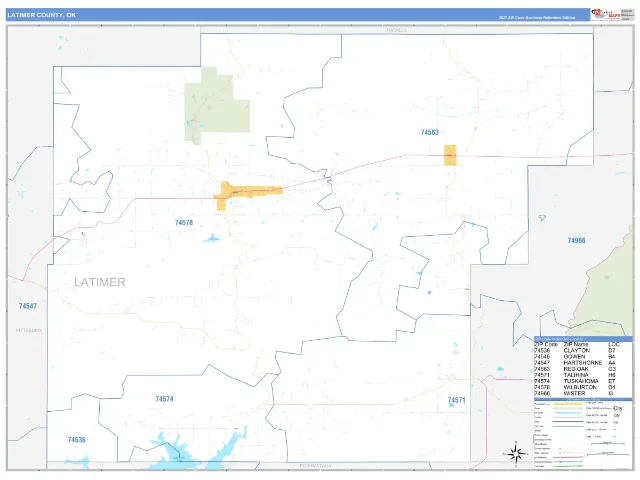Click the HASKELL neighboring county label
The width and height of the screenshot is (640, 480).
tap(397, 30)
